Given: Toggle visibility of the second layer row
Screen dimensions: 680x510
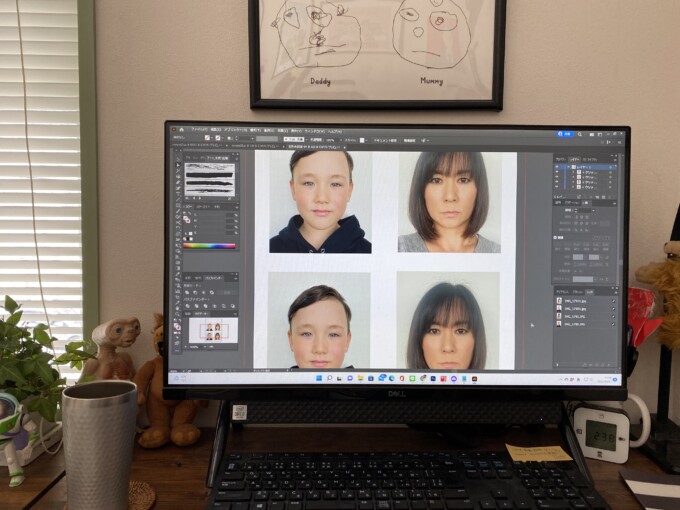Looking at the screenshot, I should point(557,174).
